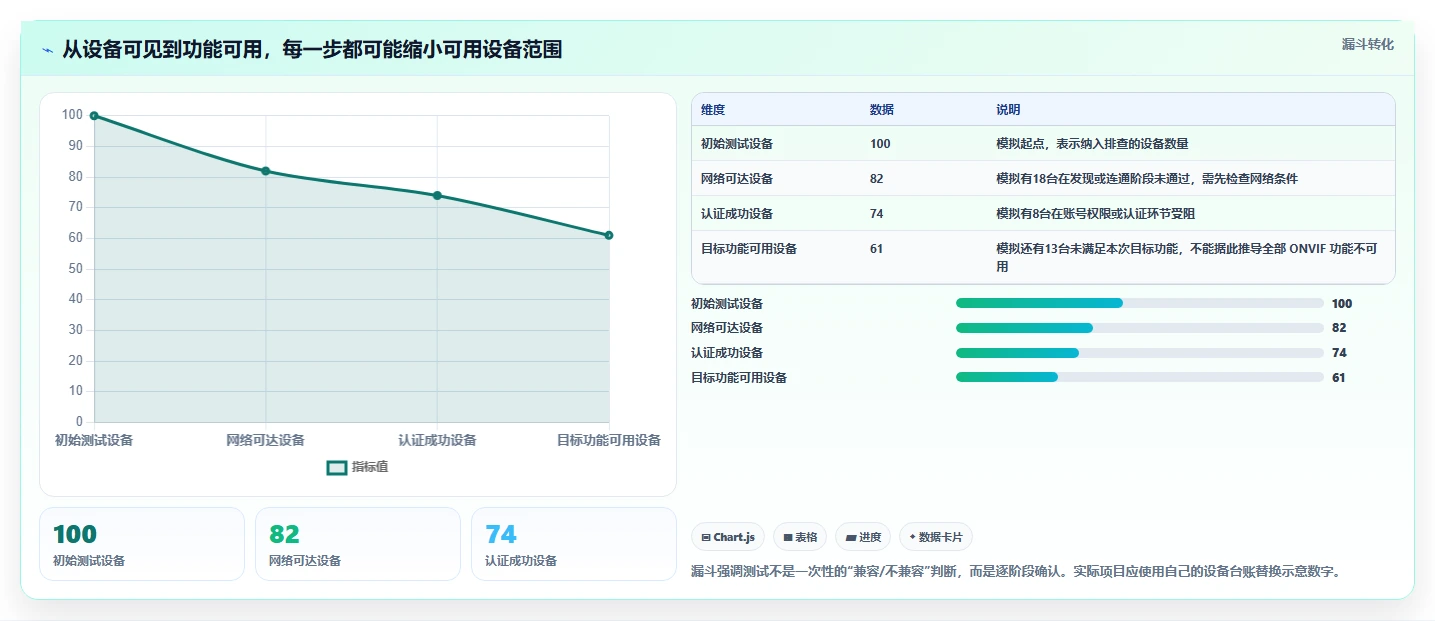Click description starting 模拟有18台
1435x621 pixels.
[x=1147, y=178]
